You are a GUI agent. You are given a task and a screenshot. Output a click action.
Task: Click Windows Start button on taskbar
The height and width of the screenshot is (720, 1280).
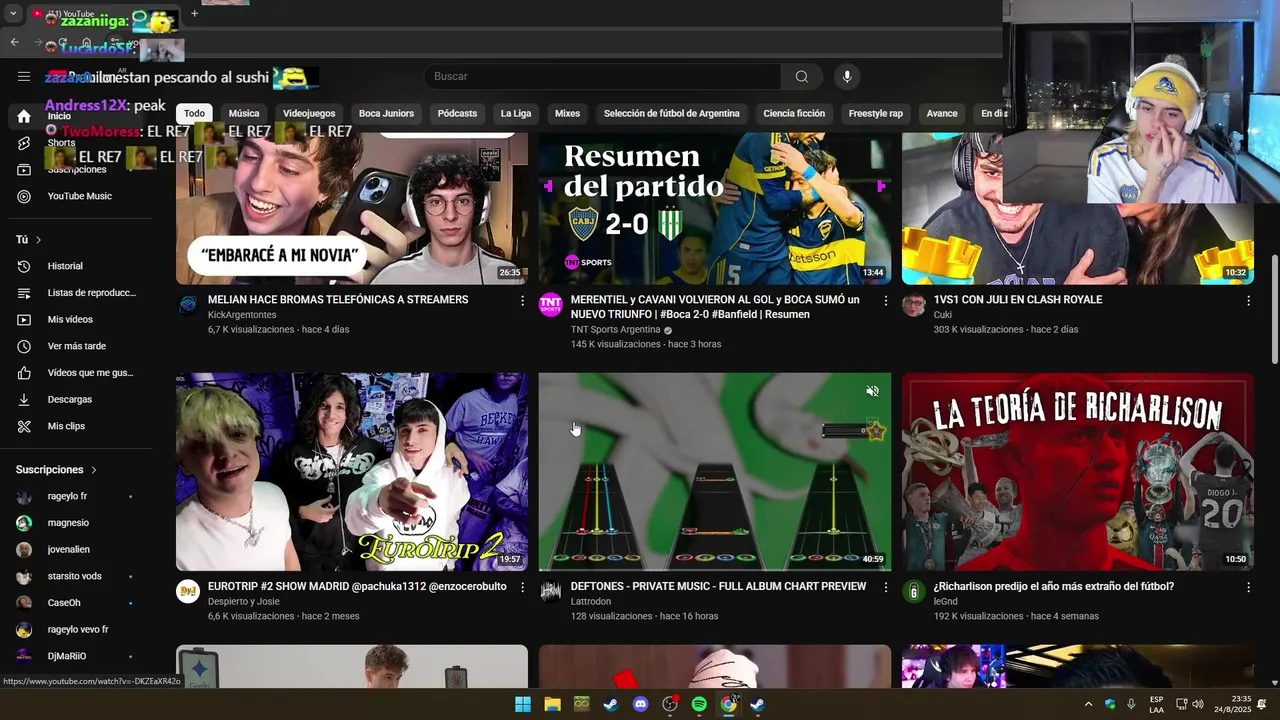[523, 704]
